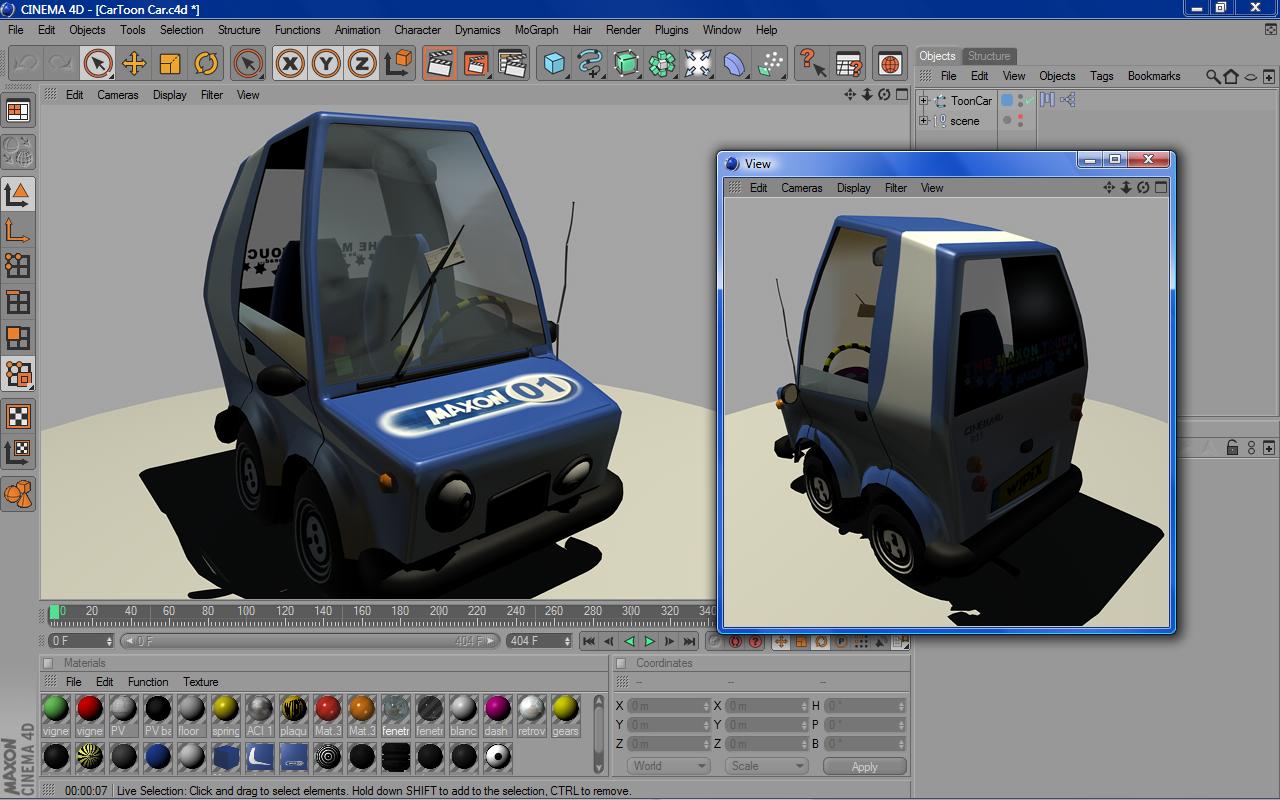Viewport: 1280px width, 800px height.
Task: Toggle ToonCar render enable checkmark
Action: [1028, 101]
